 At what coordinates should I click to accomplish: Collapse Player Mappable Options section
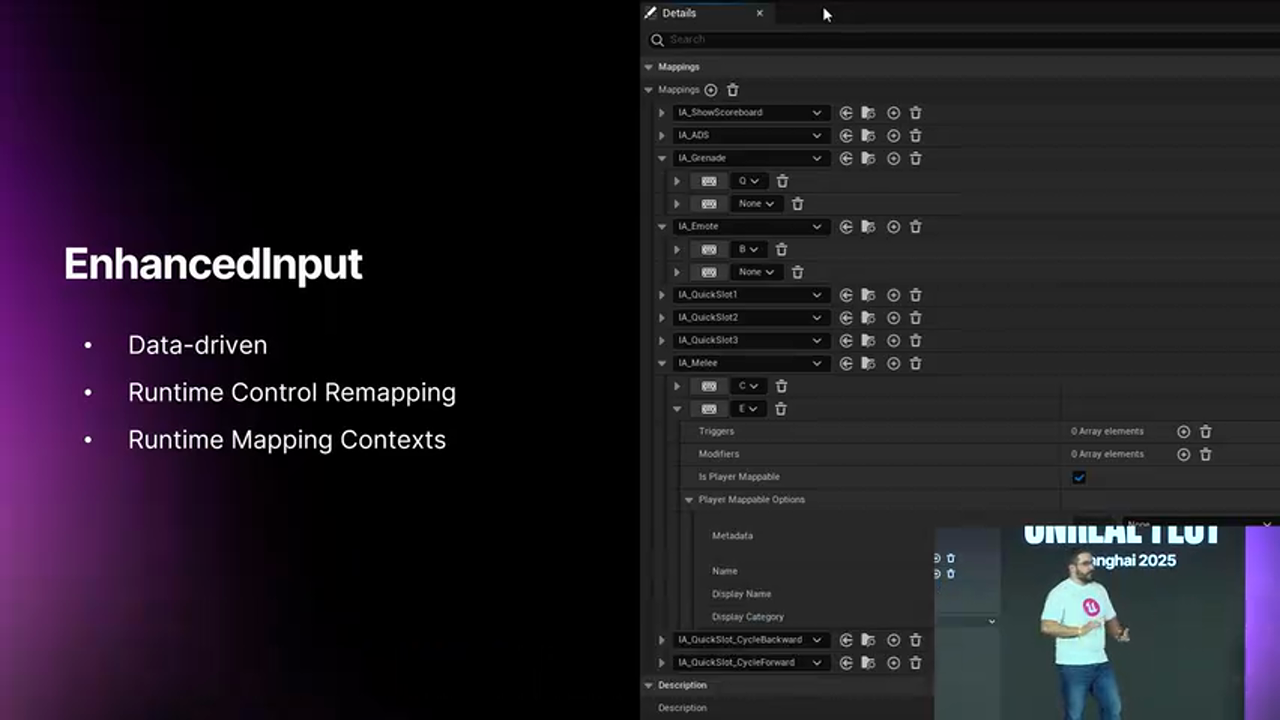point(689,500)
